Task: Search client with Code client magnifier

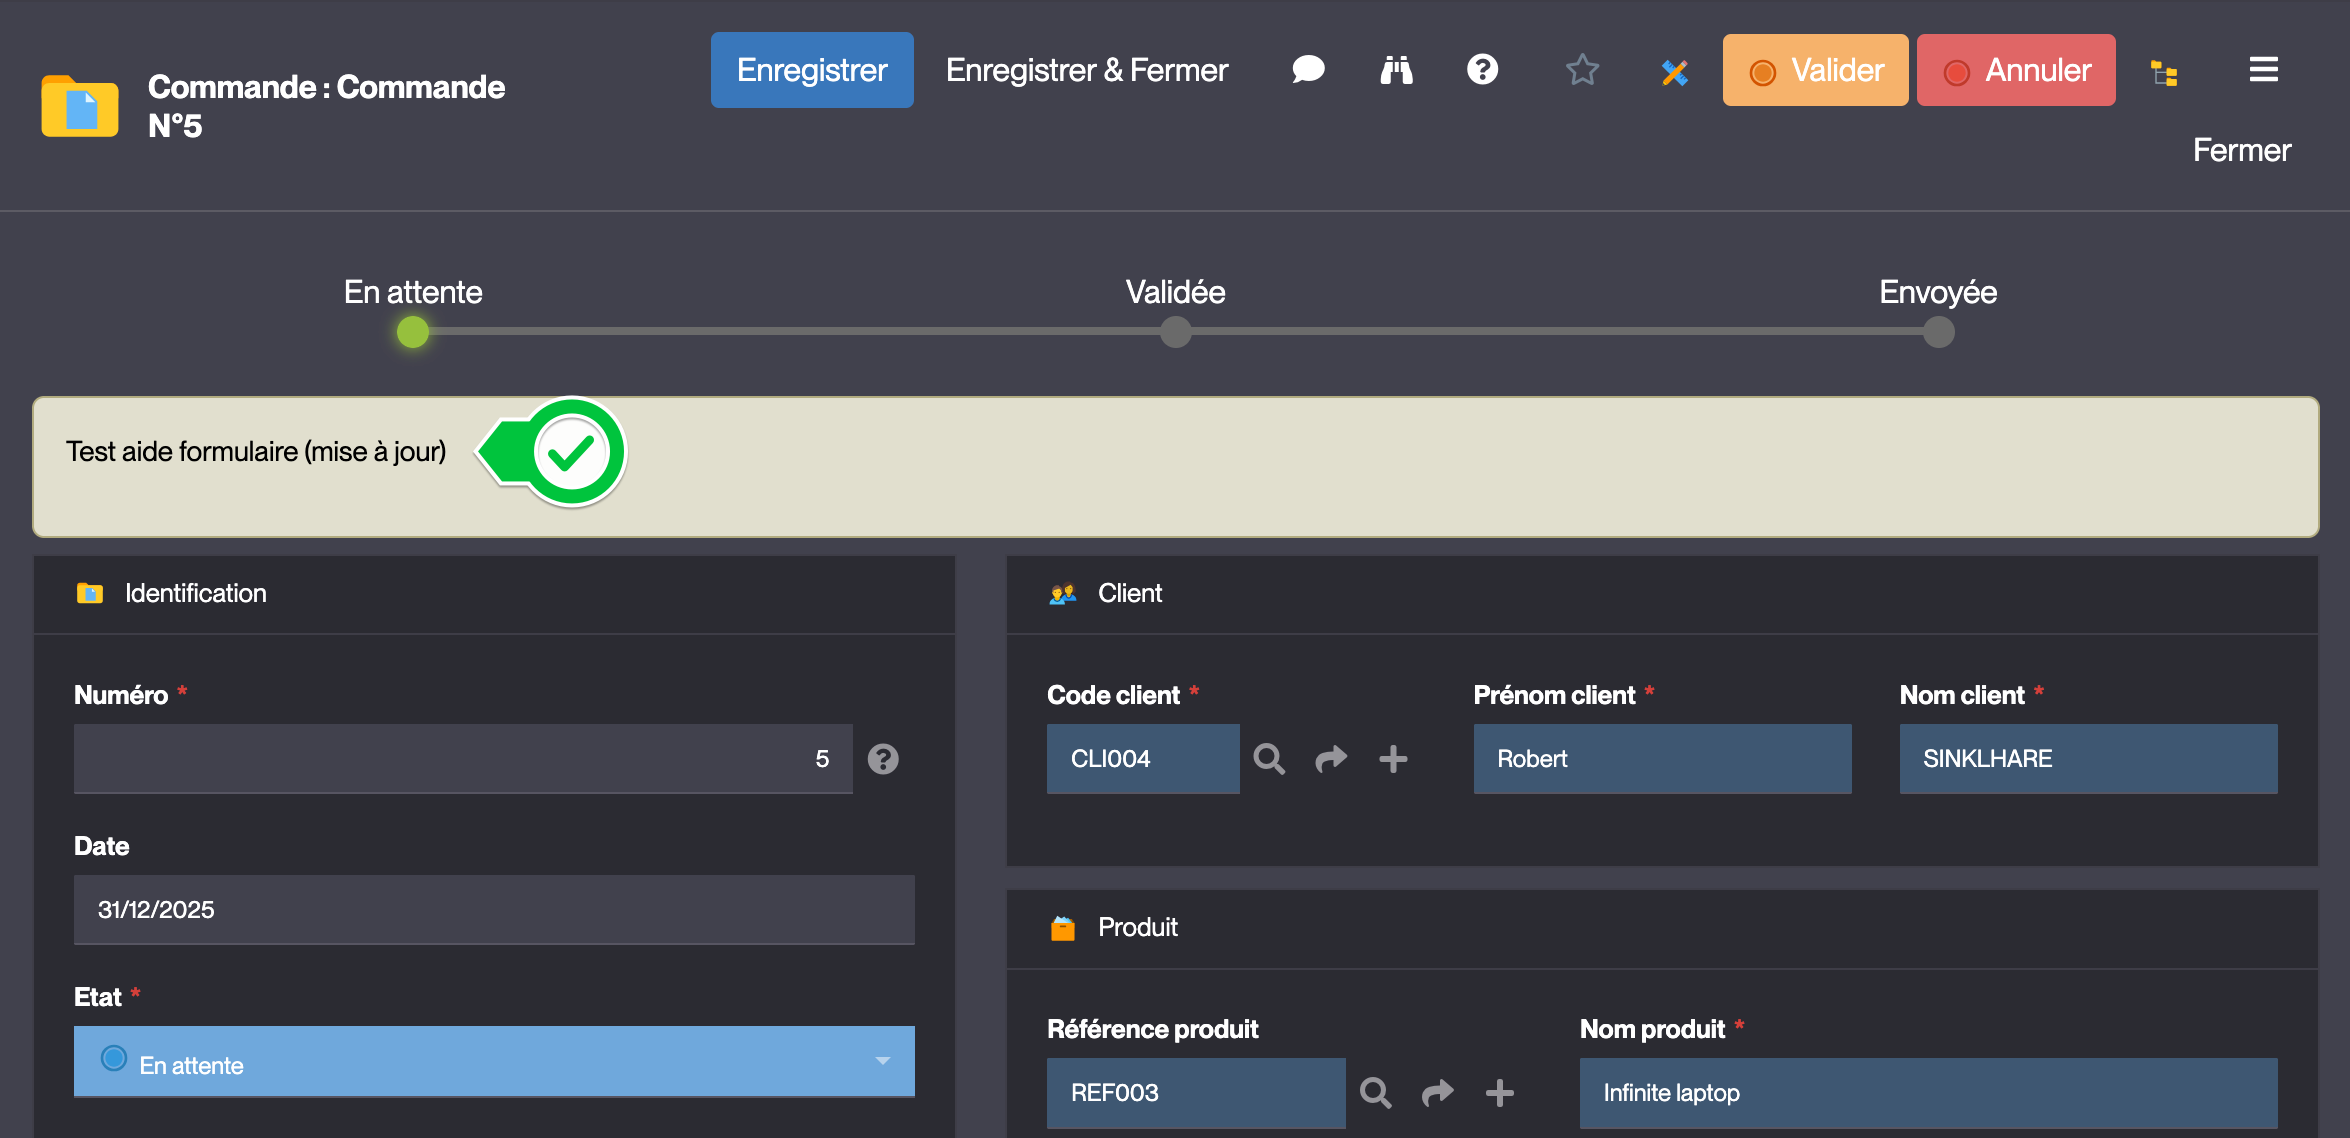Action: point(1269,759)
